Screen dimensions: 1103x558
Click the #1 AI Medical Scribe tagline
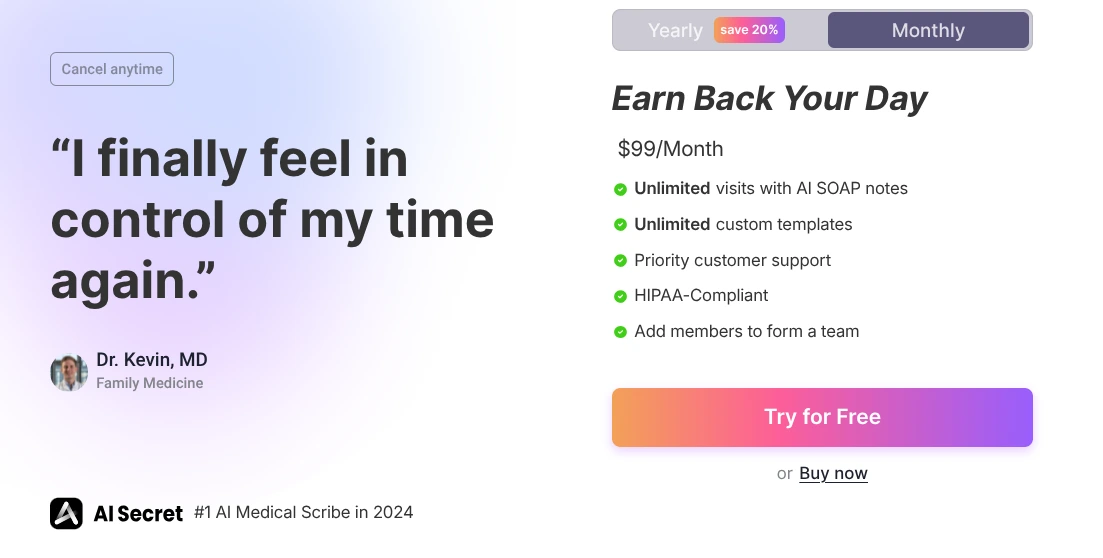(303, 512)
